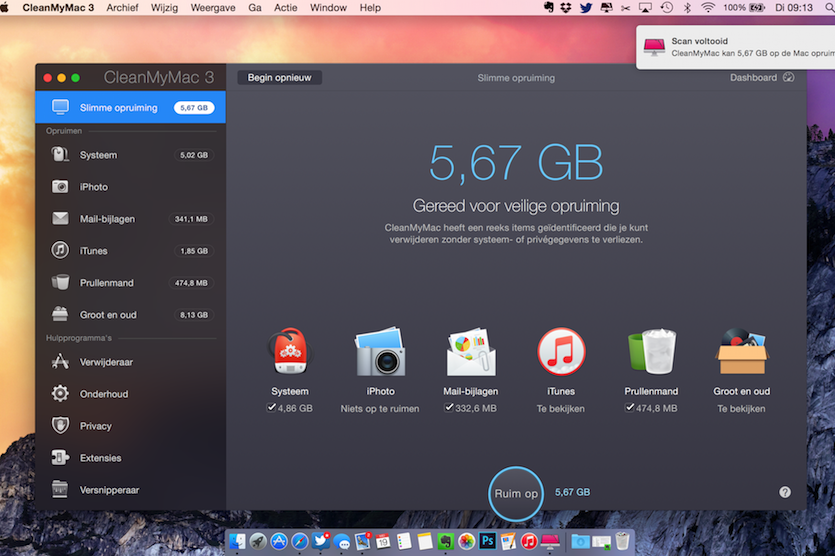Open the Onderhoud utility

point(130,394)
